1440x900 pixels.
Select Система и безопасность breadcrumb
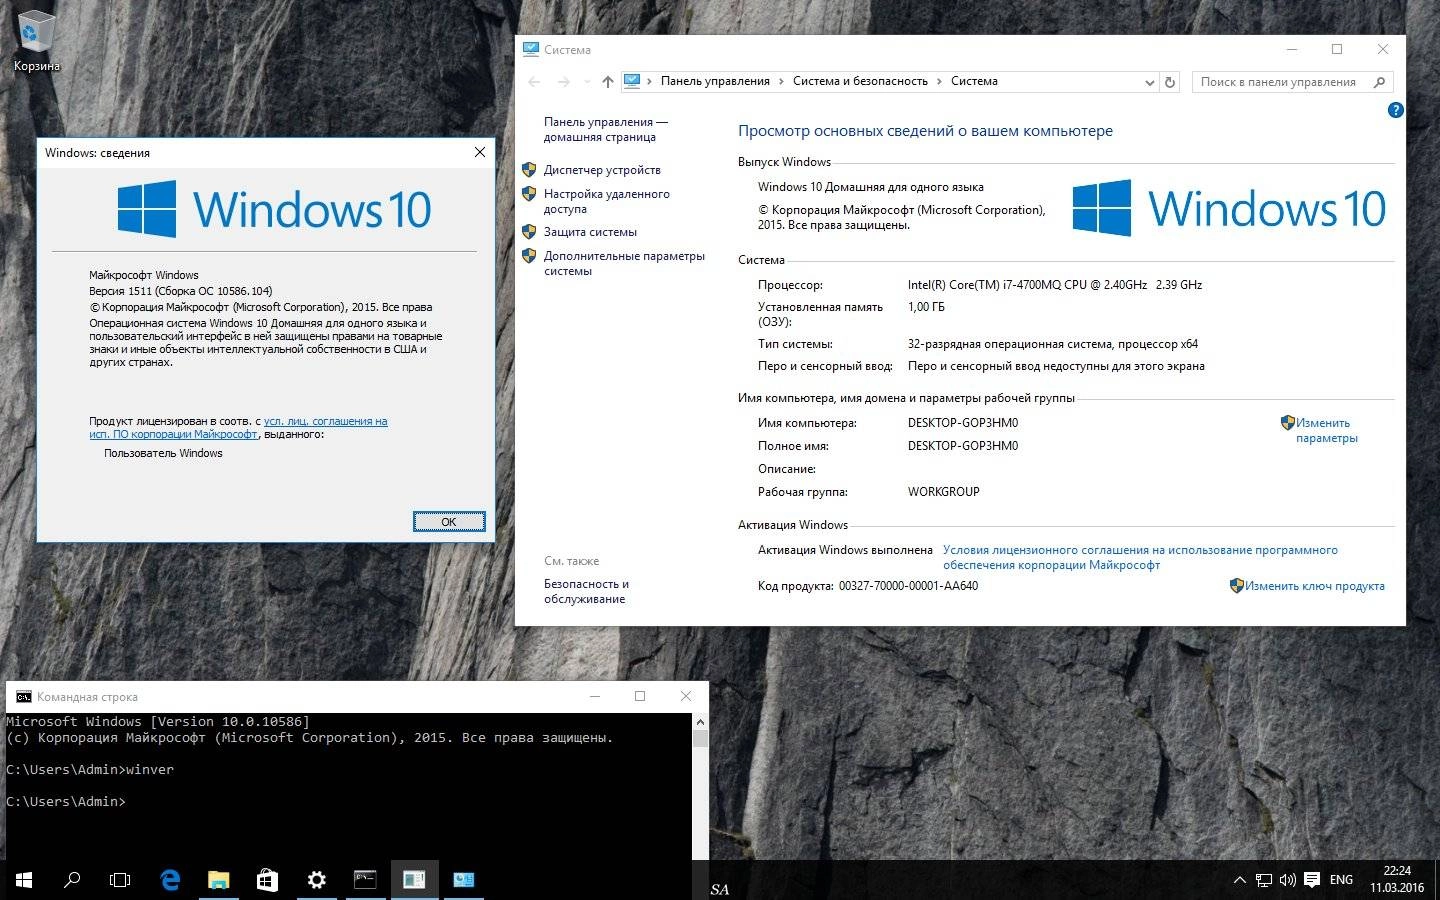[x=860, y=81]
